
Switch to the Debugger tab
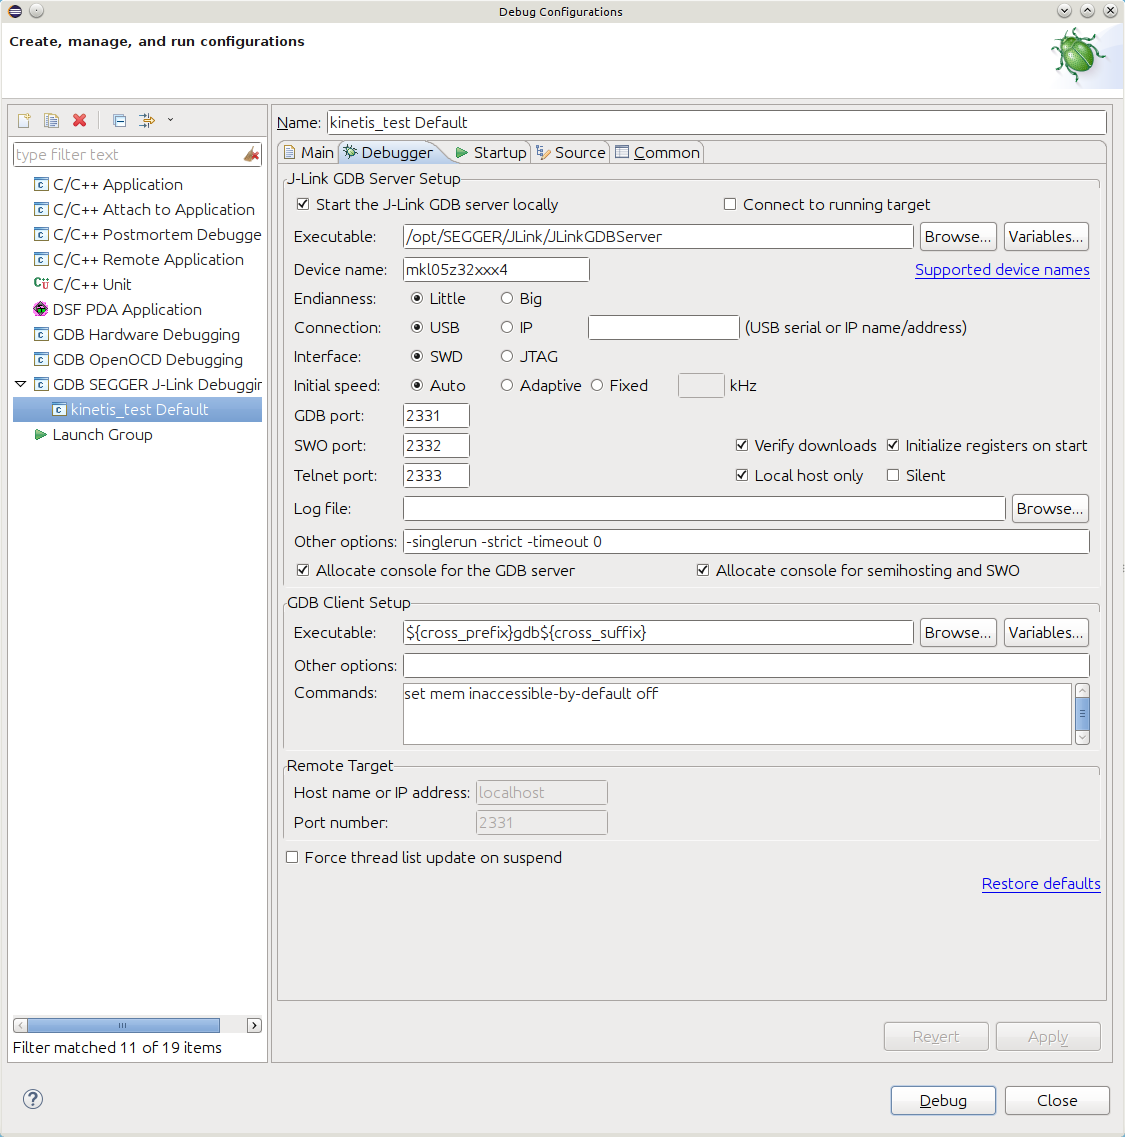click(x=389, y=152)
